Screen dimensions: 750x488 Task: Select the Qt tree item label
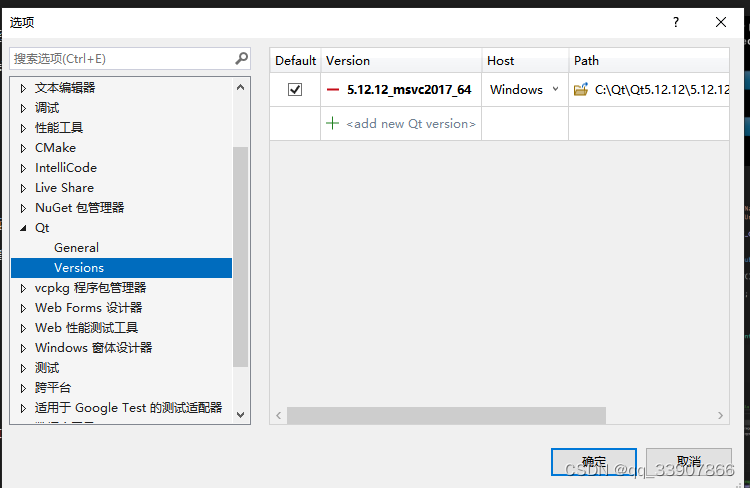(42, 228)
